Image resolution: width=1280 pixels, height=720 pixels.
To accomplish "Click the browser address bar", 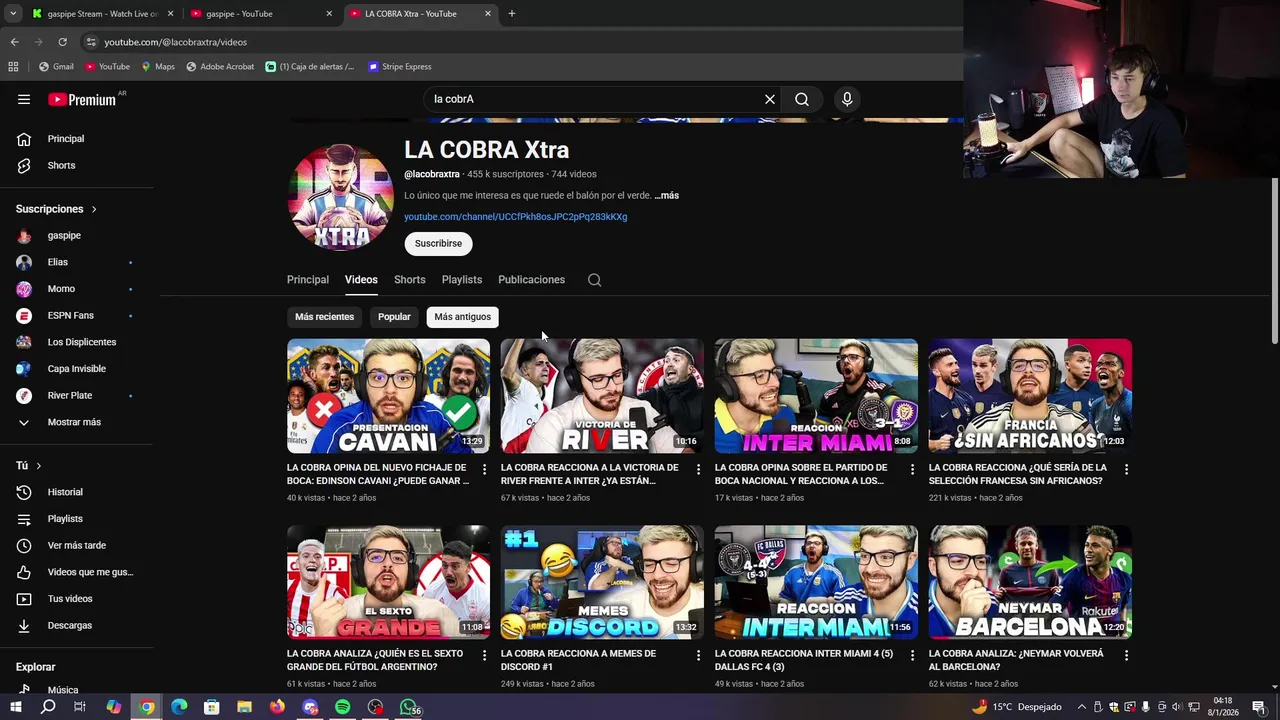I will pyautogui.click(x=520, y=42).
